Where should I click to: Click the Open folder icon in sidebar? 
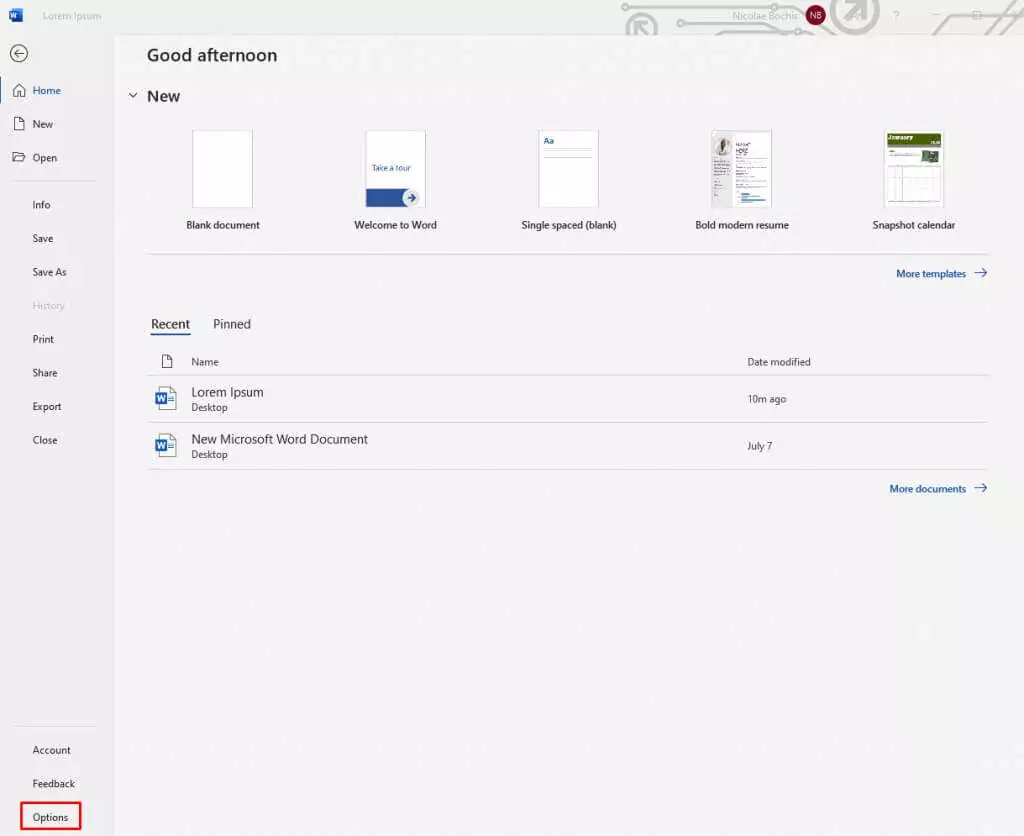click(19, 157)
